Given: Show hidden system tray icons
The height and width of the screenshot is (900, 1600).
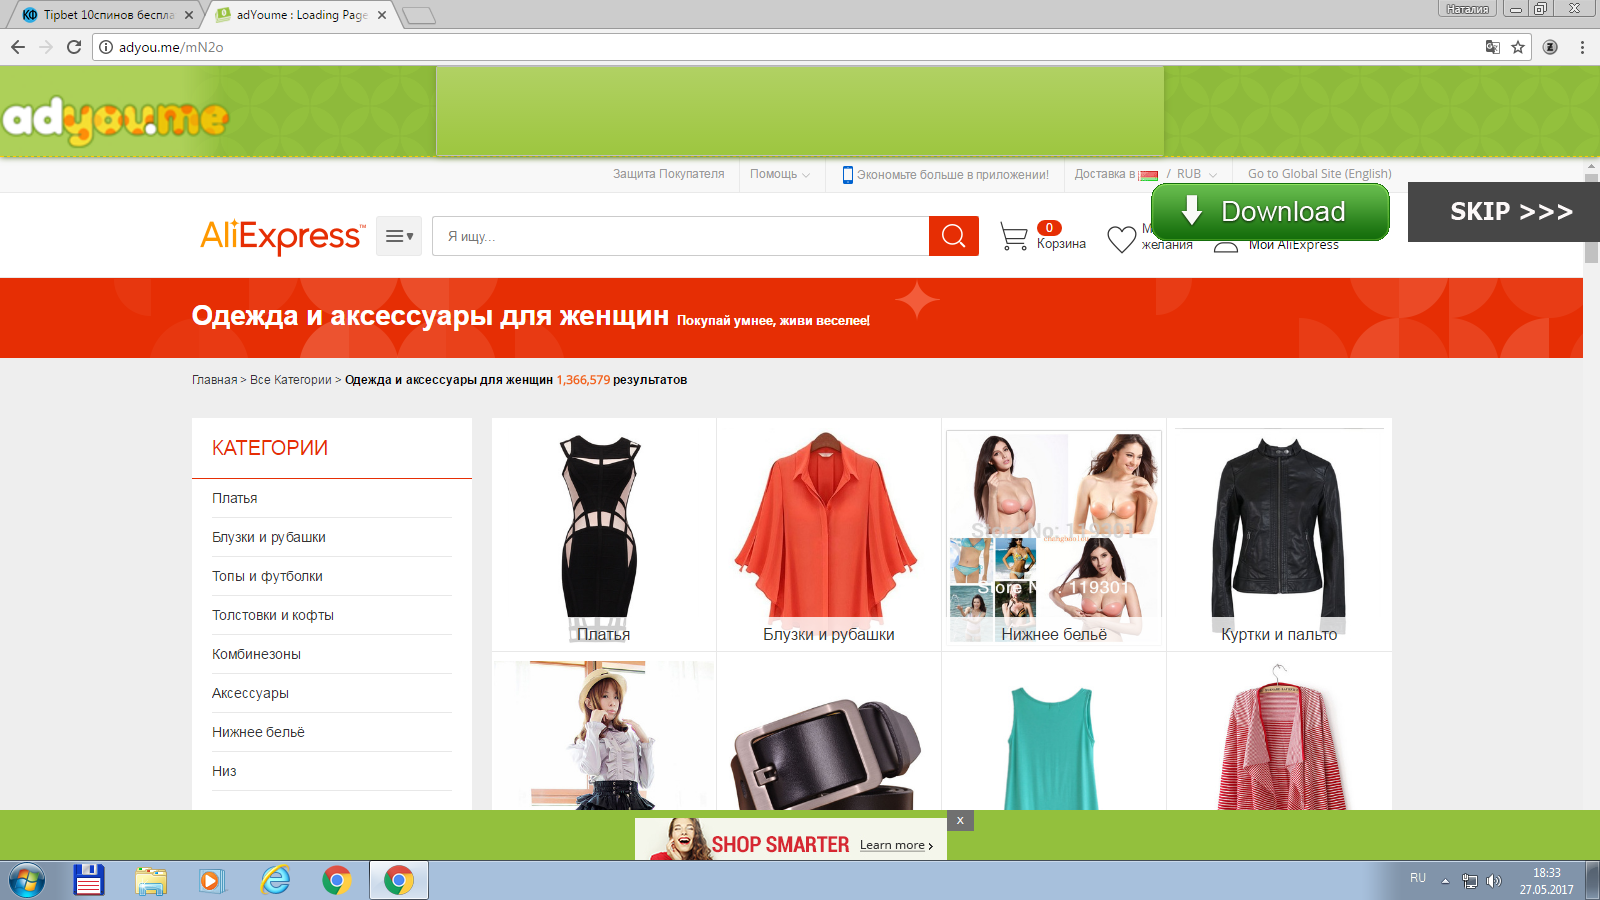Looking at the screenshot, I should pos(1445,881).
